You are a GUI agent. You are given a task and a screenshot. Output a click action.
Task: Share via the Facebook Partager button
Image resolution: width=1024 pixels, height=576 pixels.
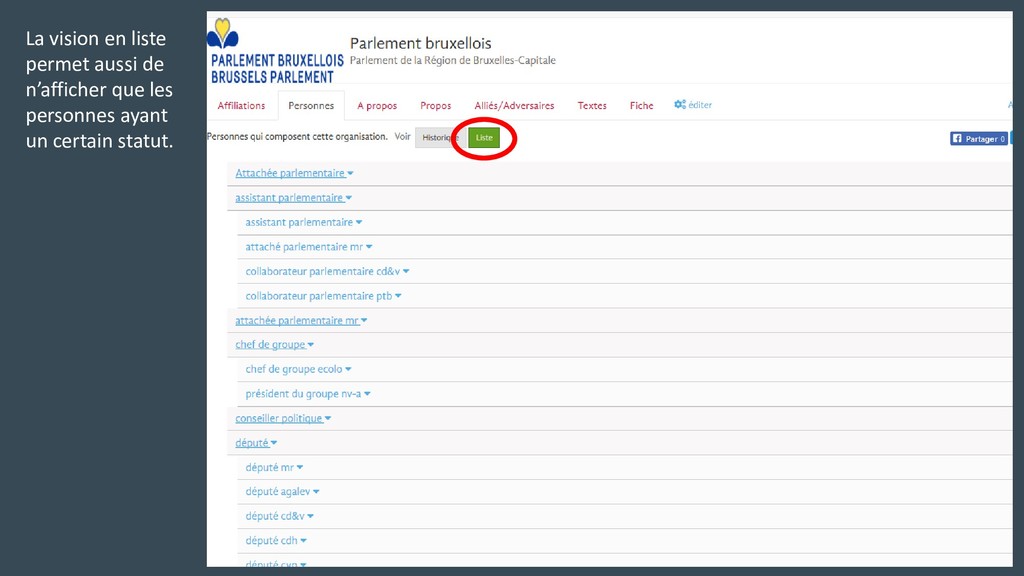(x=978, y=138)
